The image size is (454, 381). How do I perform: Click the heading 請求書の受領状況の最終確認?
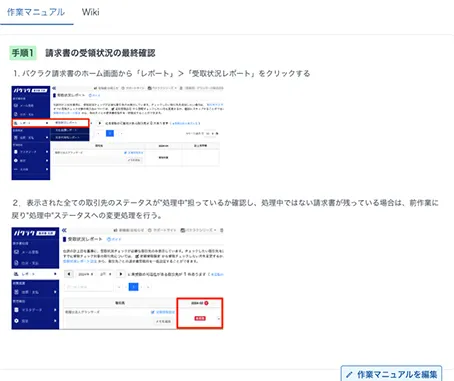(x=100, y=53)
